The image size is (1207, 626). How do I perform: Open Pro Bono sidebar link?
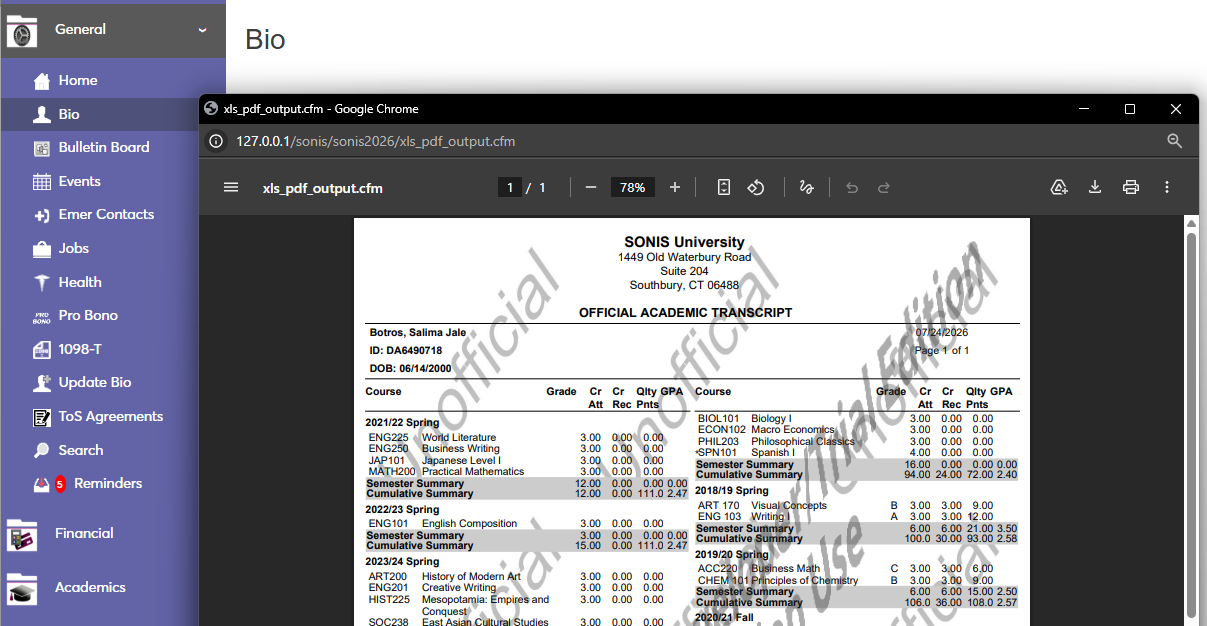tap(88, 315)
